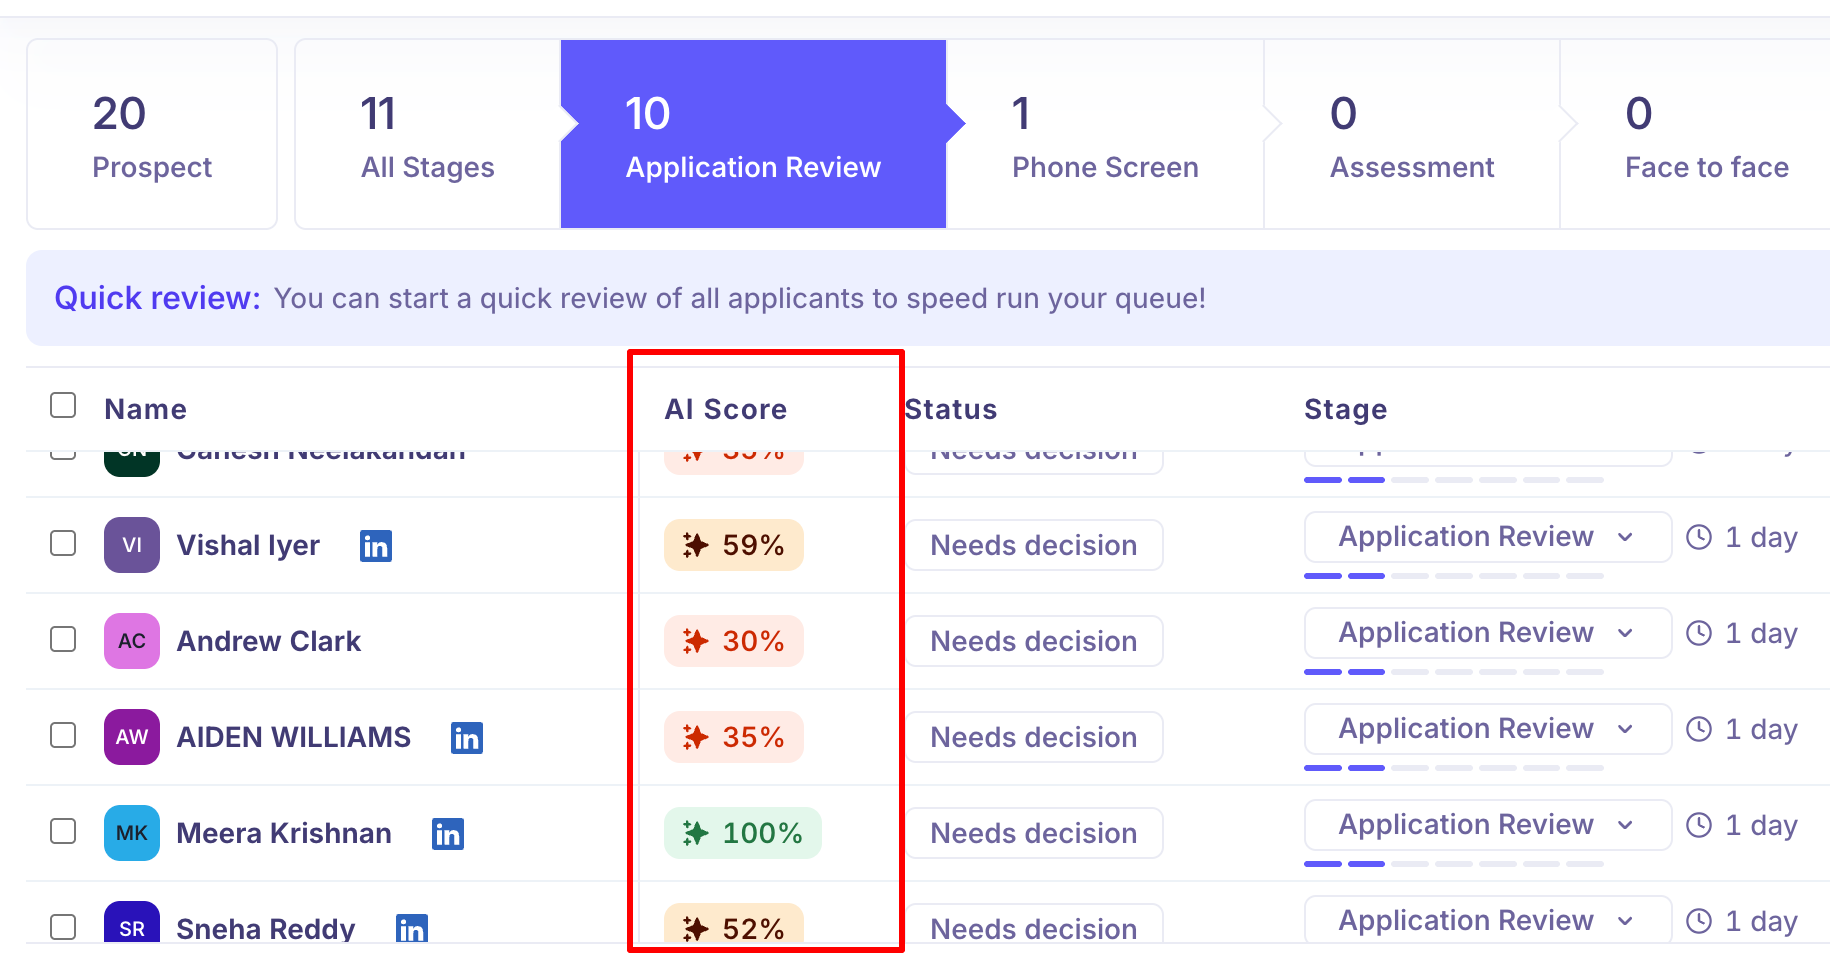Click the MK avatar for Meera Krishnan

[132, 833]
